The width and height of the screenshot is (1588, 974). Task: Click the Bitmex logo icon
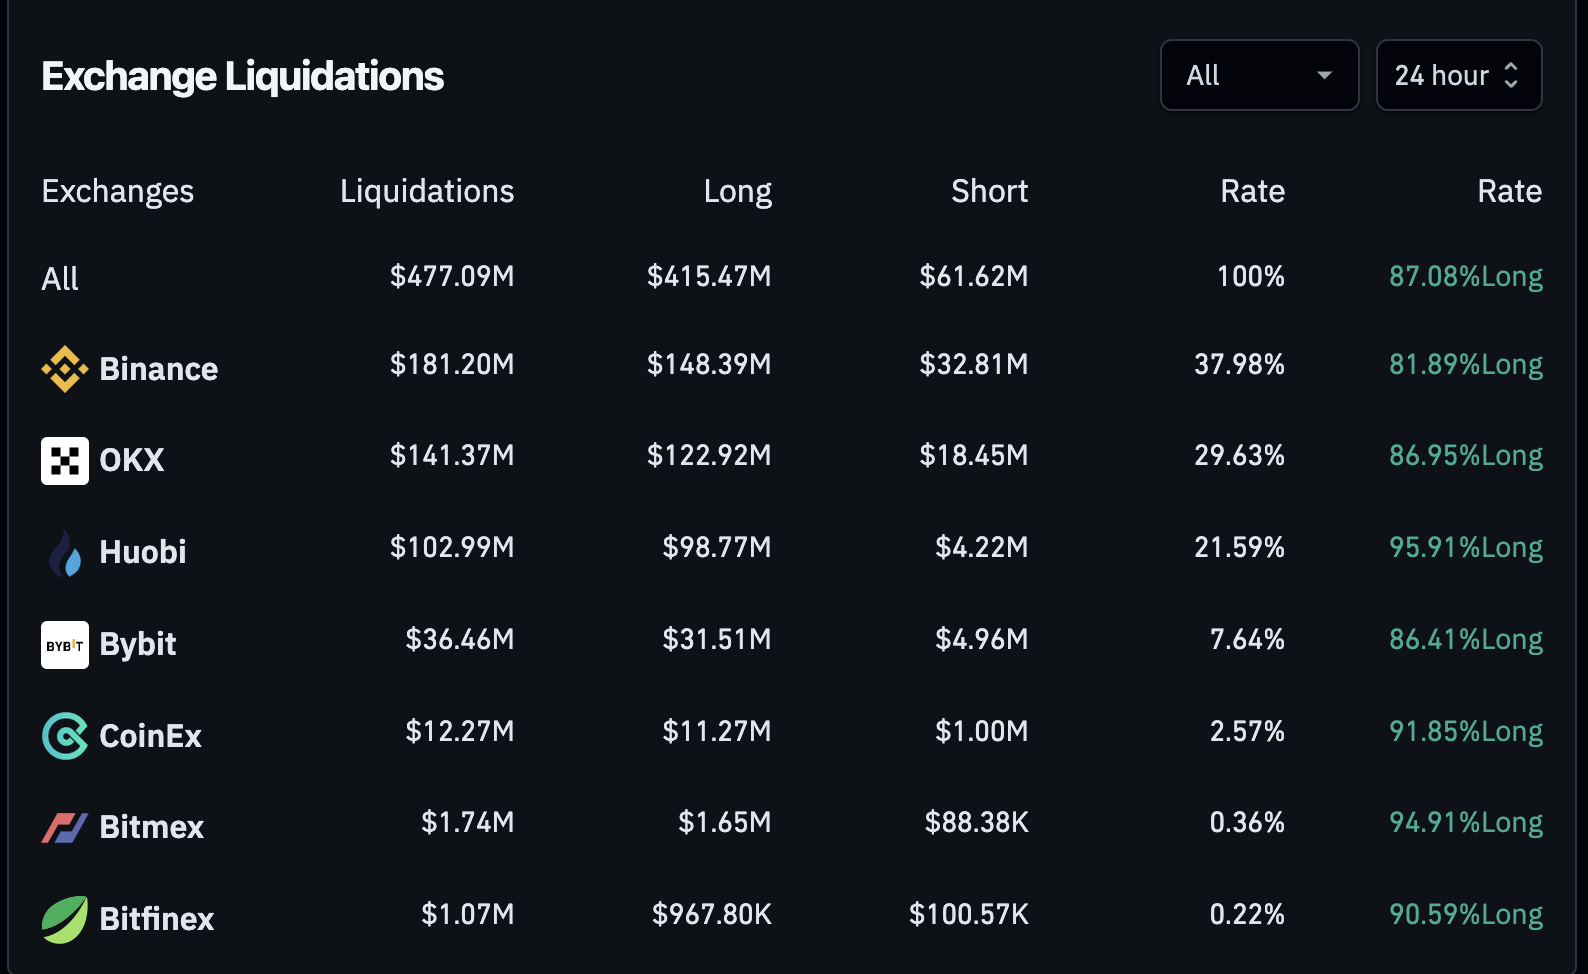[65, 828]
